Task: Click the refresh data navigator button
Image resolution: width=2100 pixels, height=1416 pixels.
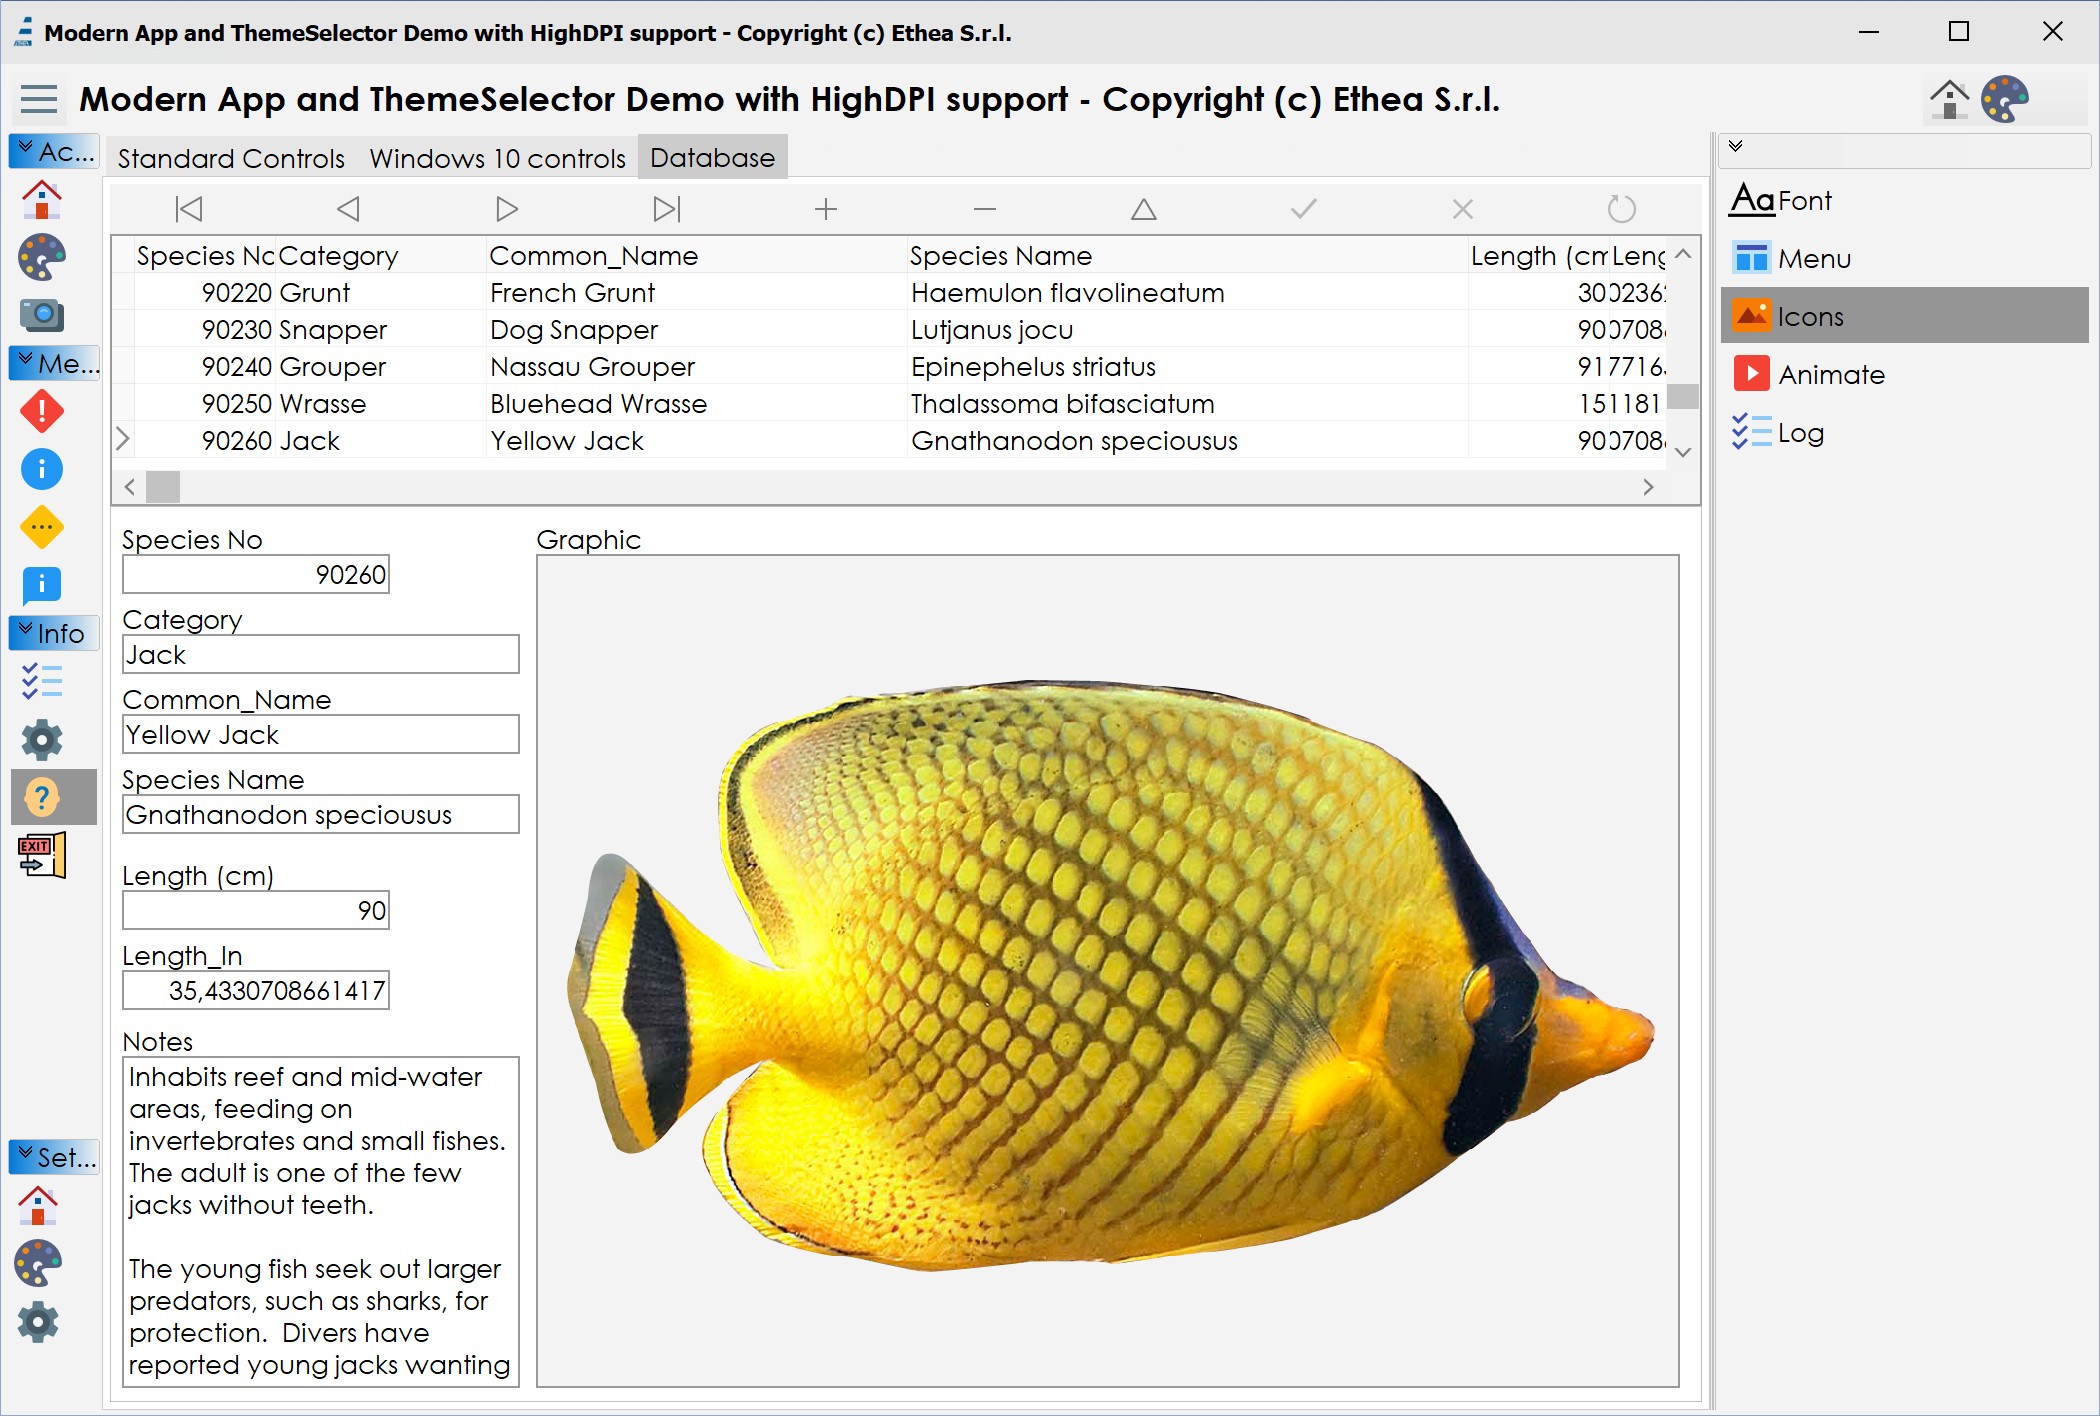Action: coord(1621,209)
